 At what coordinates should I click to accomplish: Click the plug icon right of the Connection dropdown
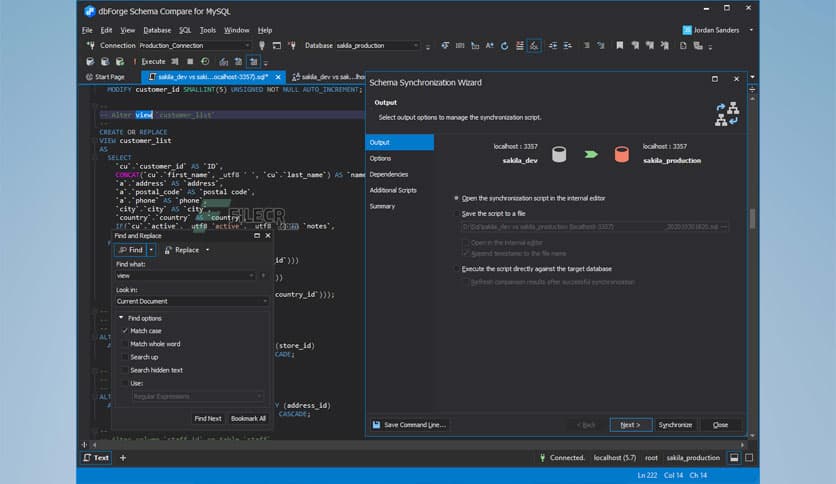(x=262, y=45)
